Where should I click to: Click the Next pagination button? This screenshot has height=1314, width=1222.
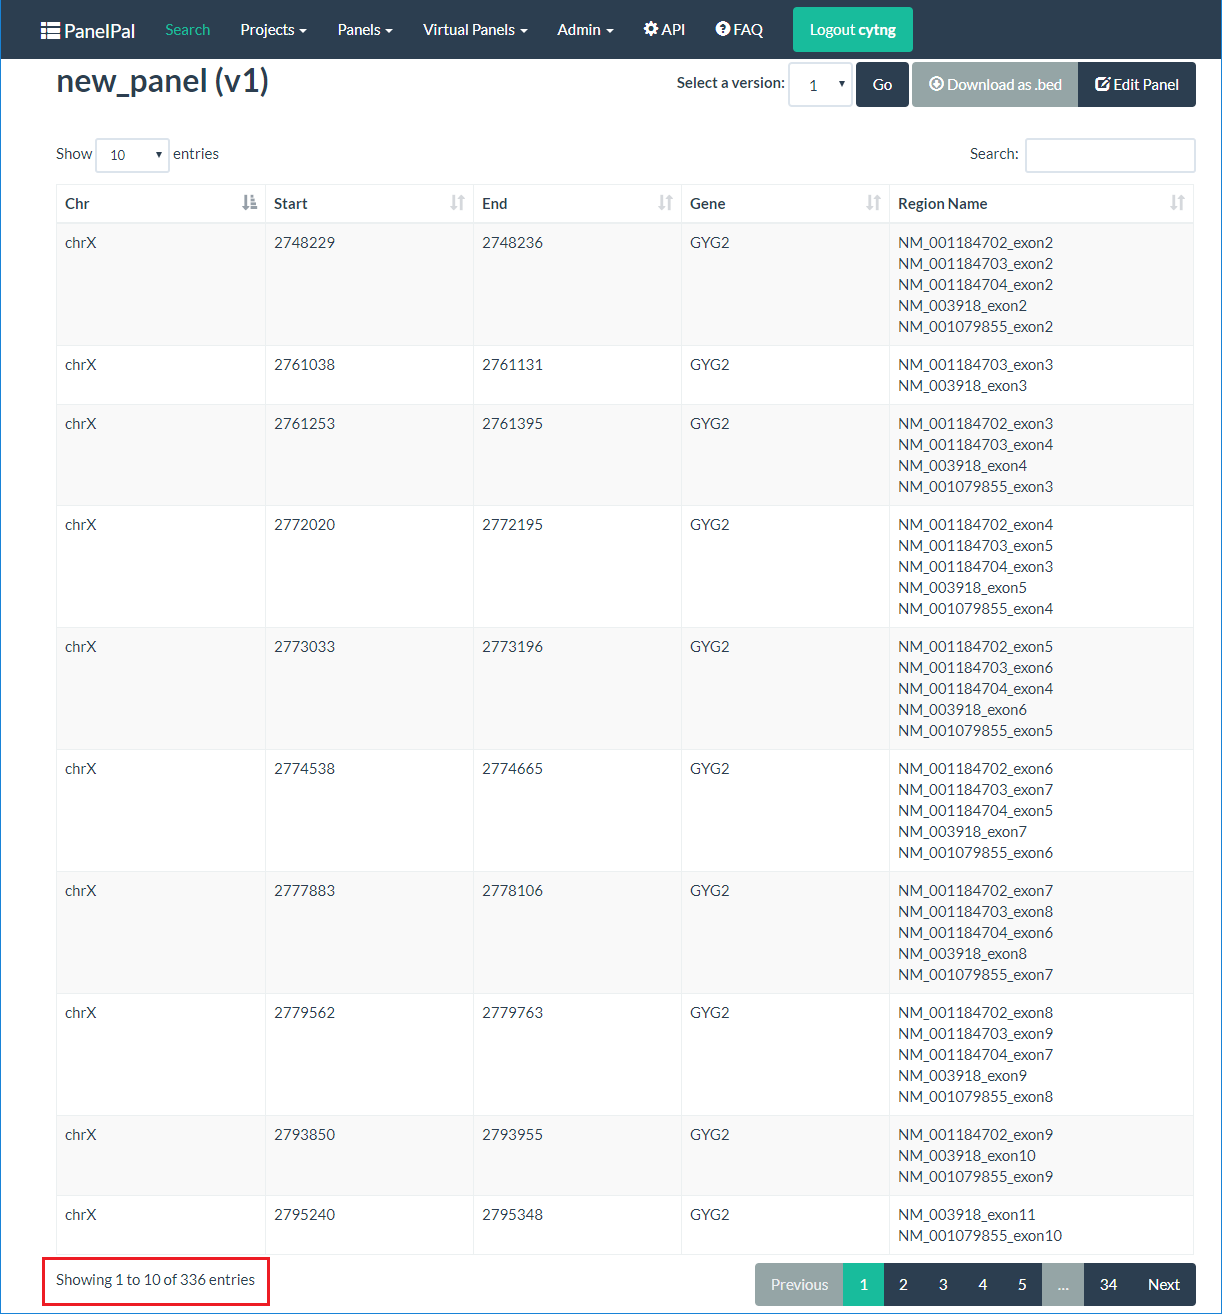[x=1164, y=1285]
